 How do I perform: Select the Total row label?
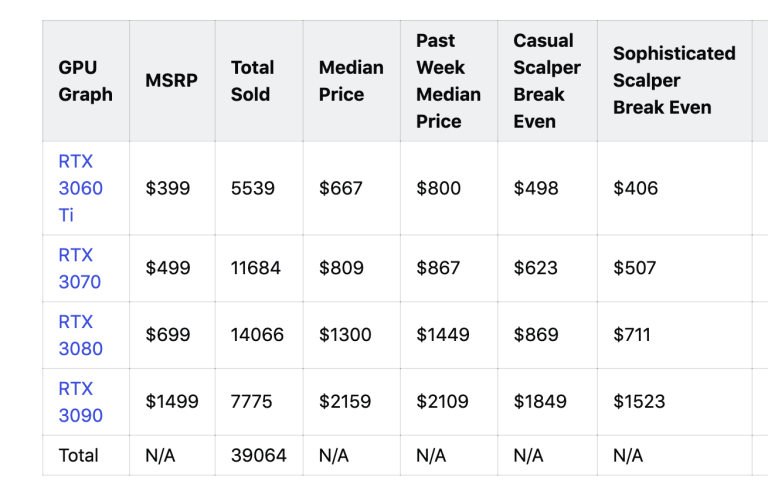point(78,456)
